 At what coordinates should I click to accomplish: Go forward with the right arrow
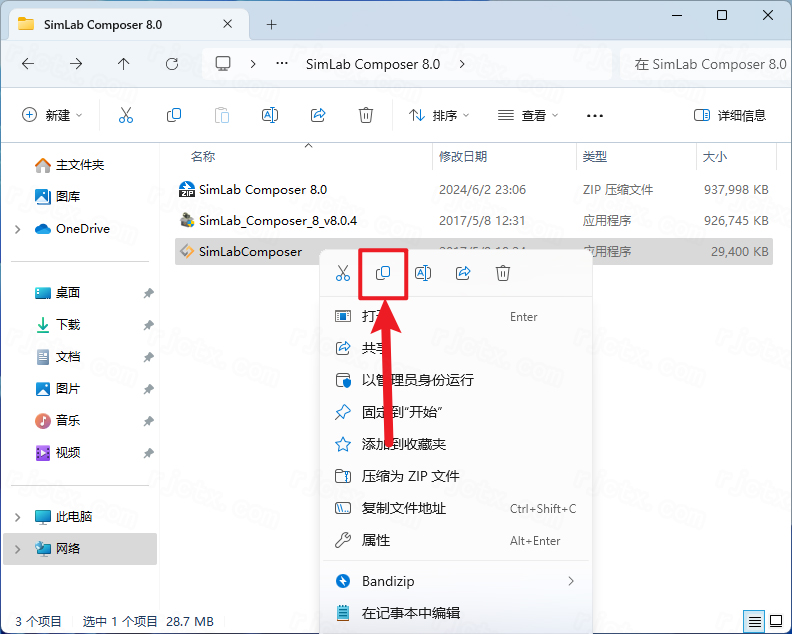(x=76, y=64)
